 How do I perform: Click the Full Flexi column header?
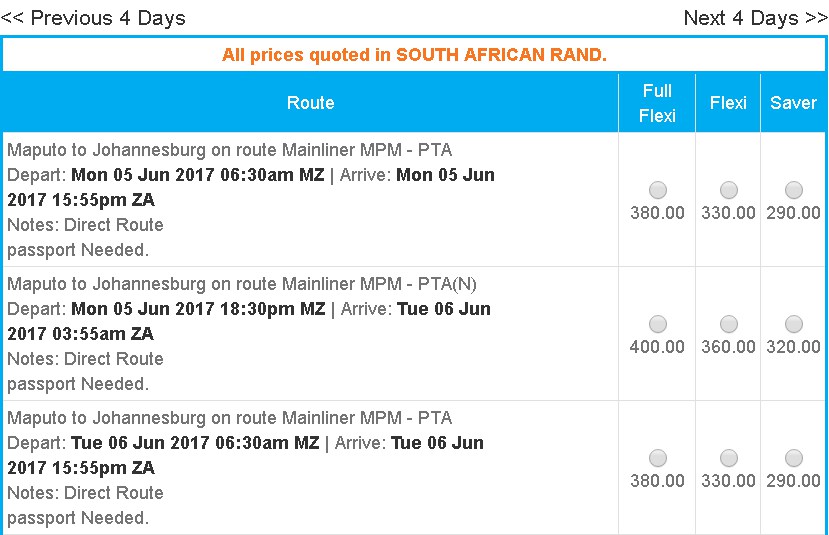657,103
